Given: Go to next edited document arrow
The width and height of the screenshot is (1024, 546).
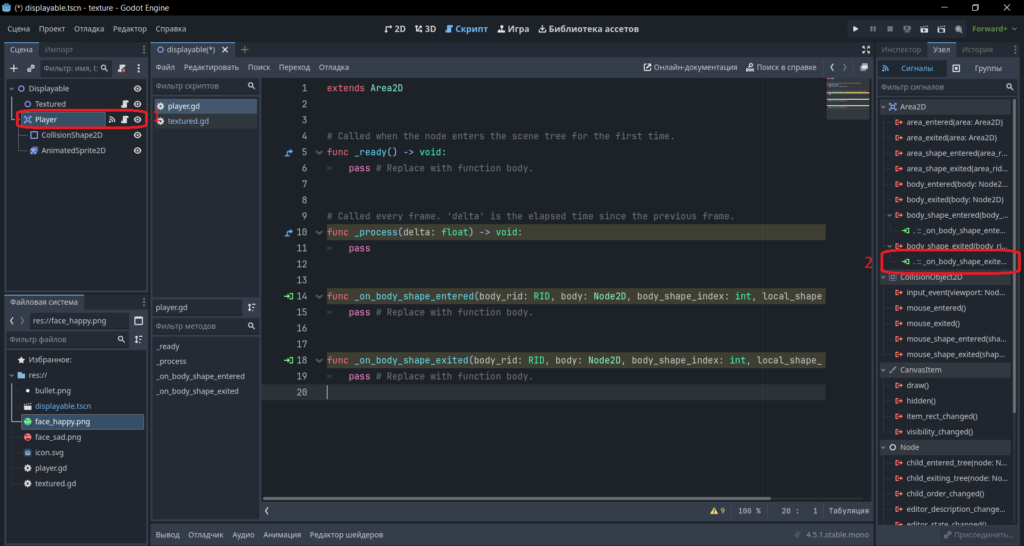Looking at the screenshot, I should coord(844,67).
